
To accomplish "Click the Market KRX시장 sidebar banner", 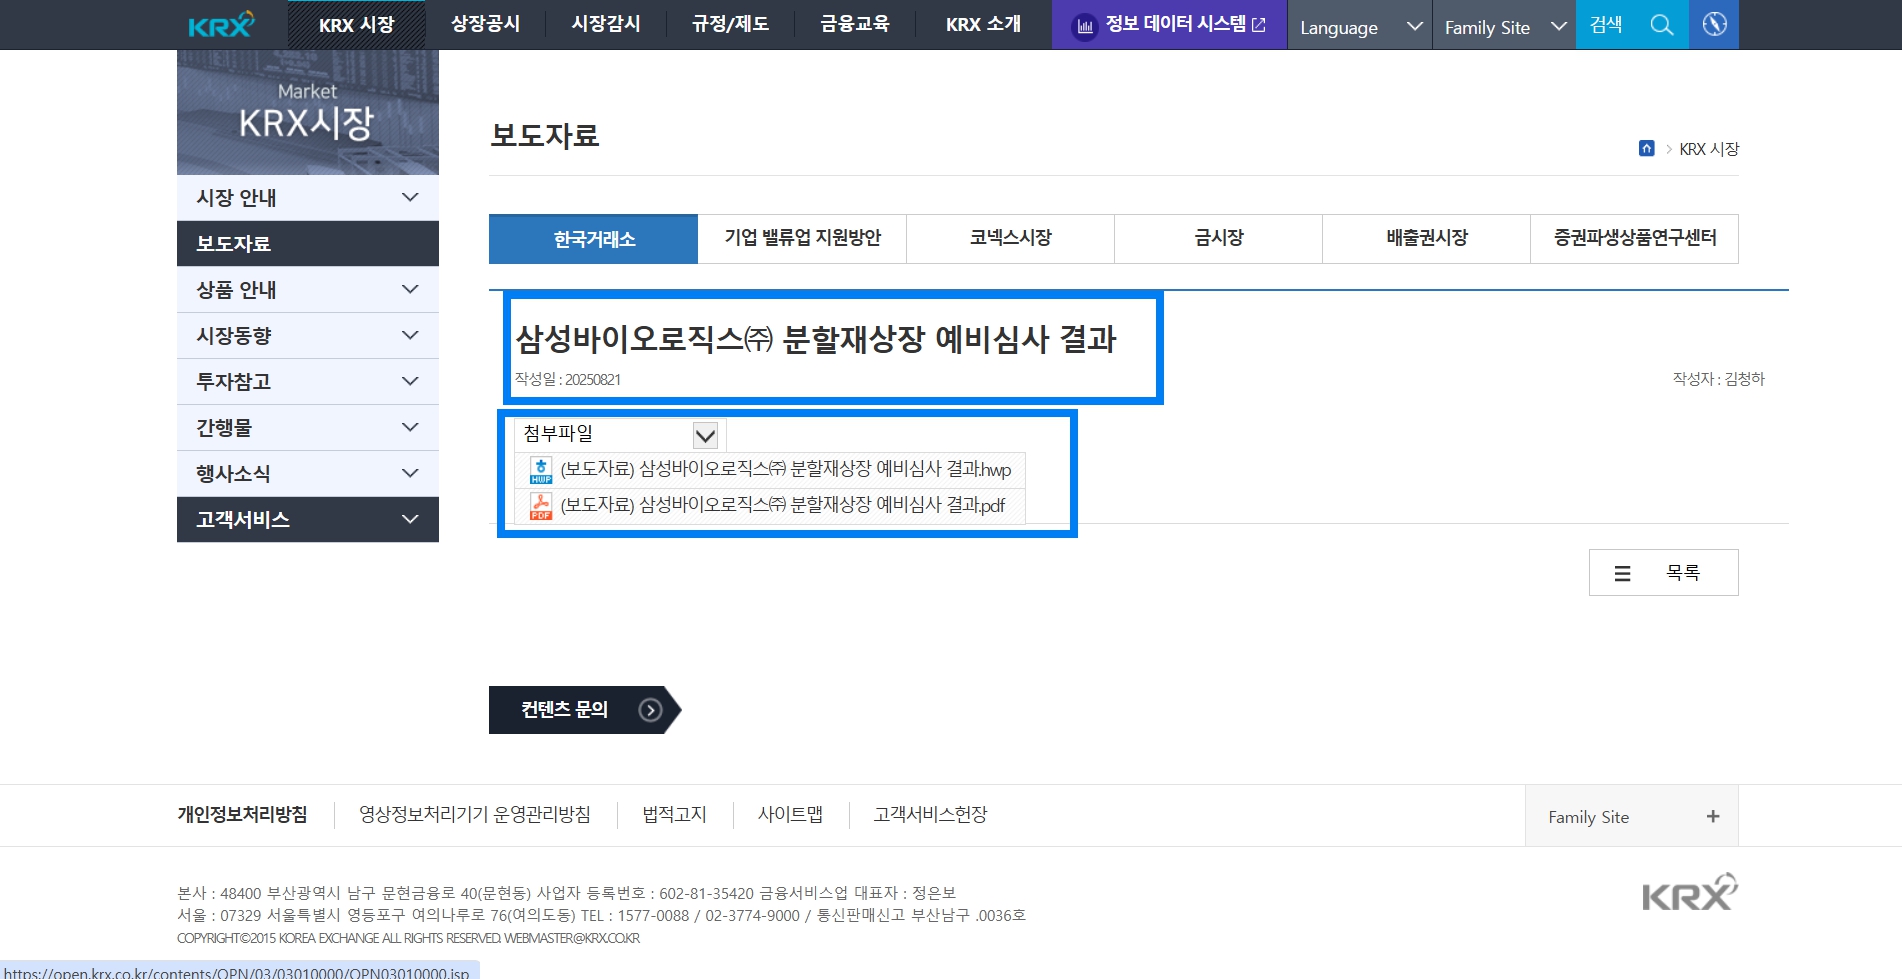I will click(x=308, y=112).
